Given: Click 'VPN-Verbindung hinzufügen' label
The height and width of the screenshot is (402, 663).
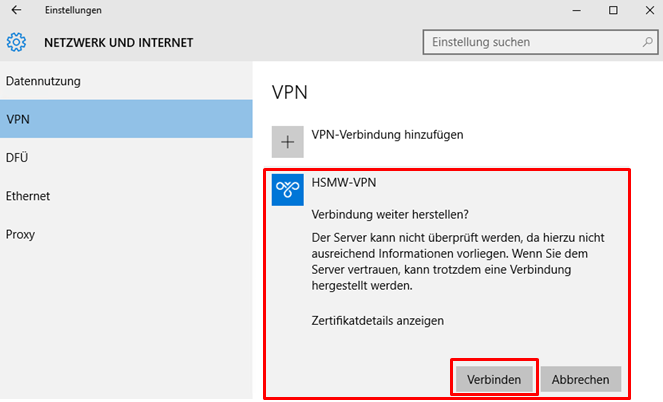Looking at the screenshot, I should [388, 134].
